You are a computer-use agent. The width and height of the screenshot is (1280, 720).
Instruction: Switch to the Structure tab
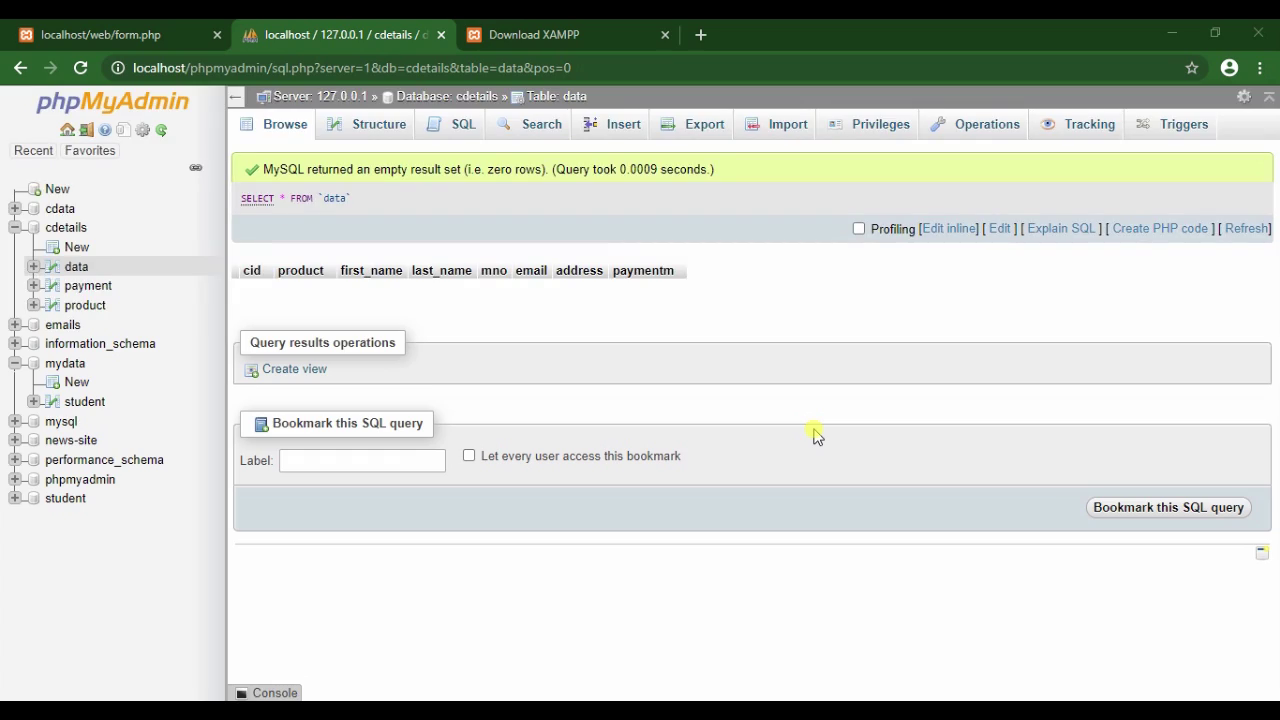(367, 124)
